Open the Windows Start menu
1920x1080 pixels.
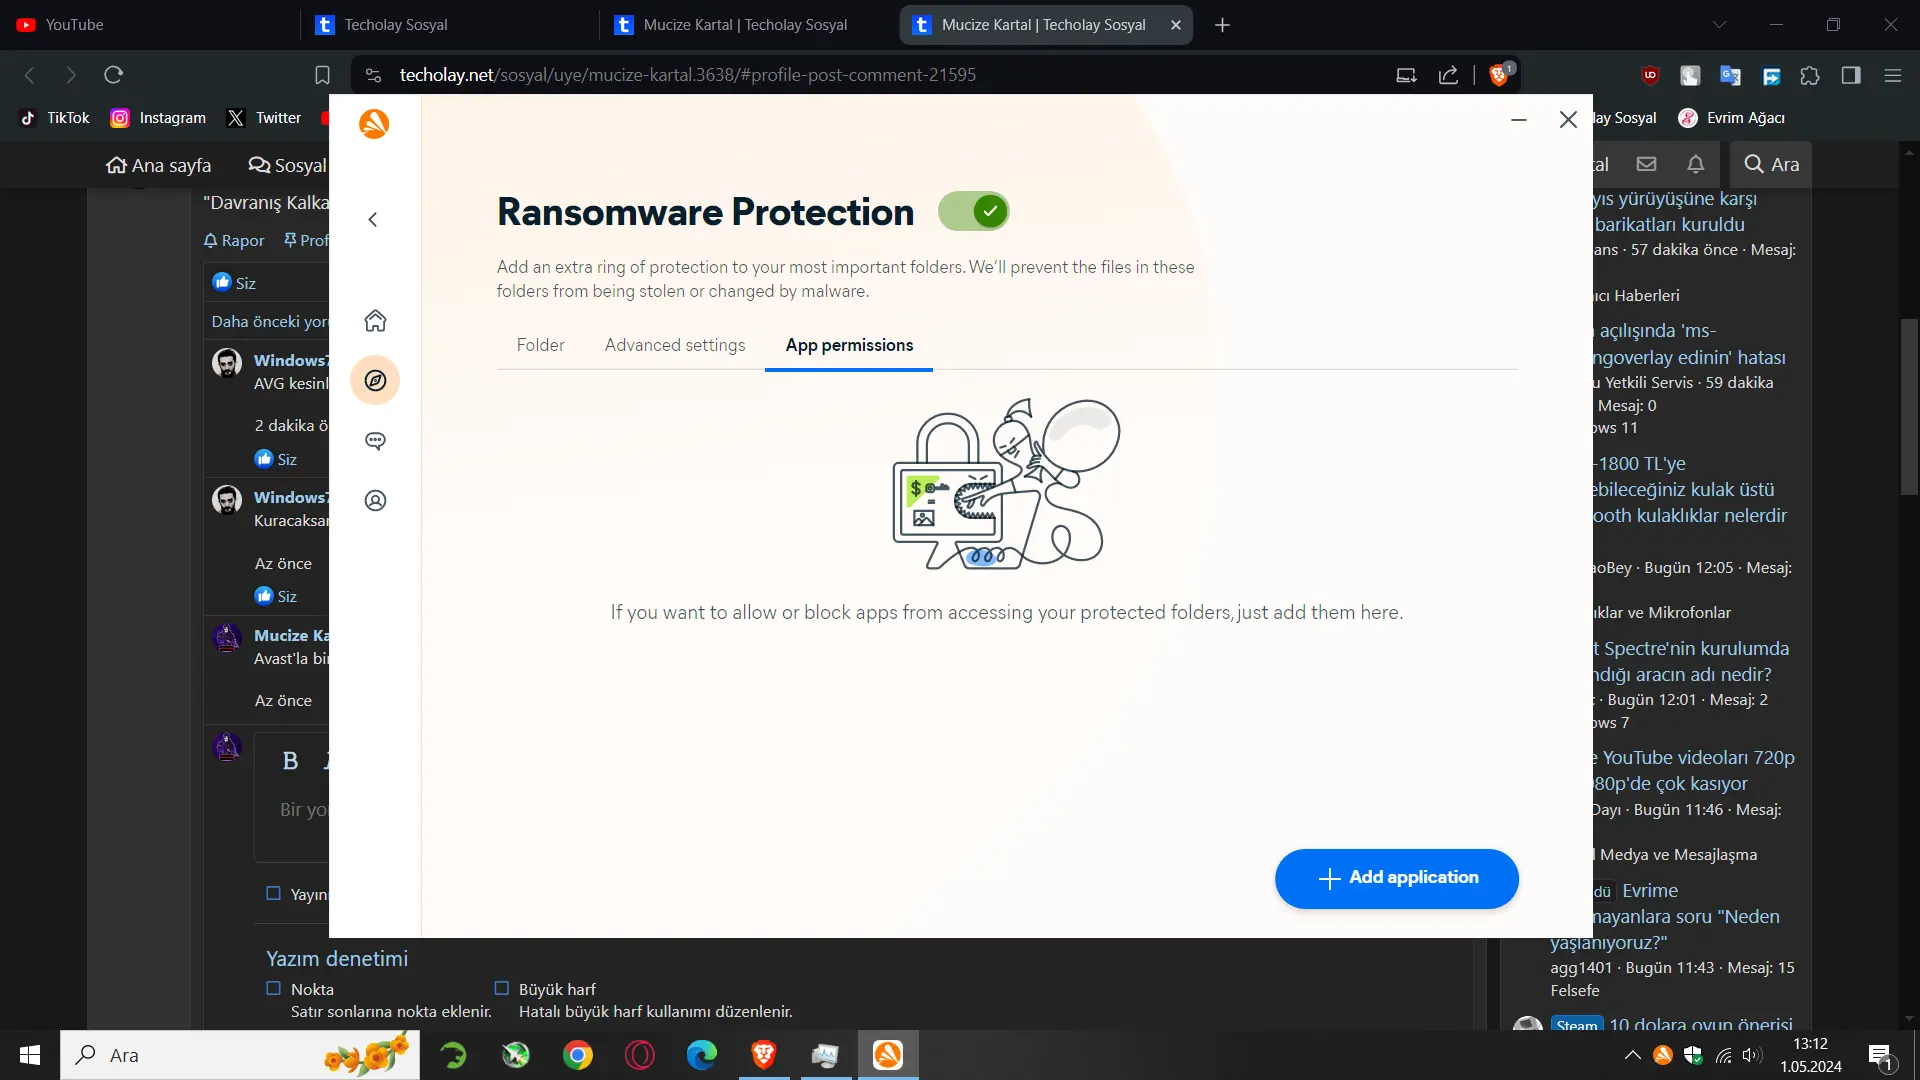click(30, 1055)
